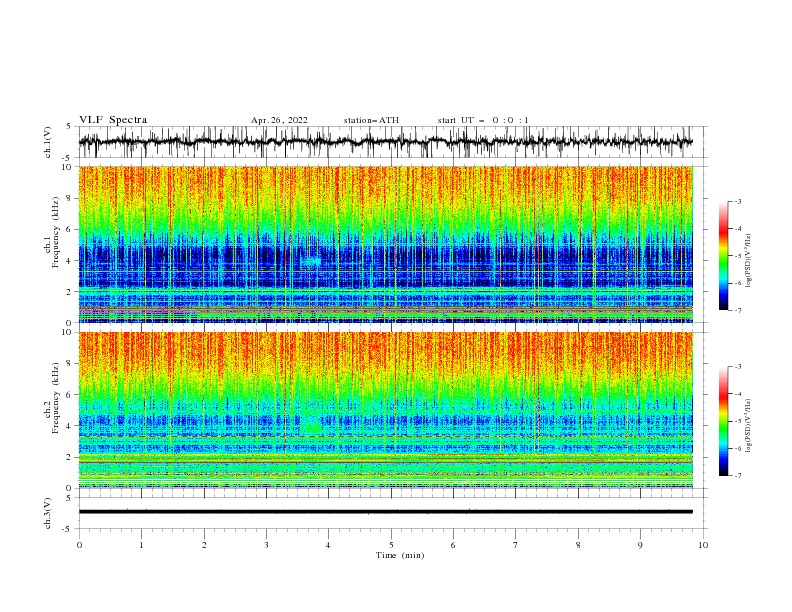Click the ch.1 'Frequency (kHz)' axis label
Viewport: 792px width, 612px height.
pos(55,233)
